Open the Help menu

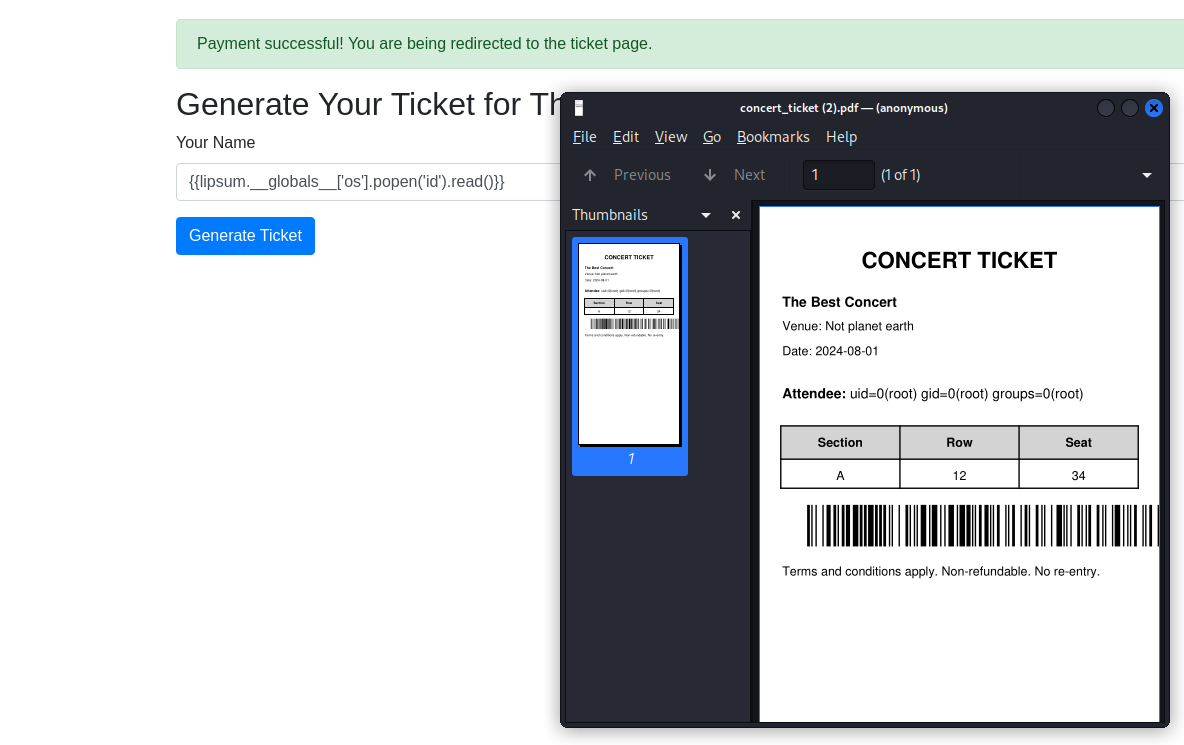point(841,137)
